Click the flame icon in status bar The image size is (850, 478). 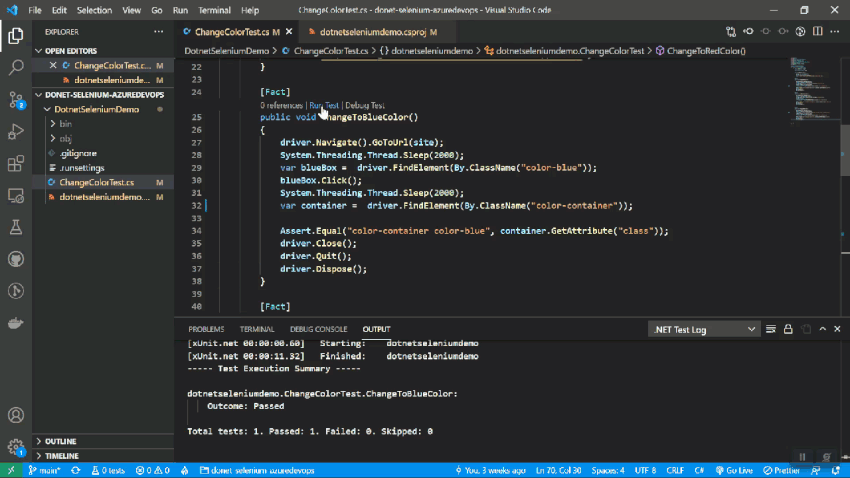click(184, 470)
